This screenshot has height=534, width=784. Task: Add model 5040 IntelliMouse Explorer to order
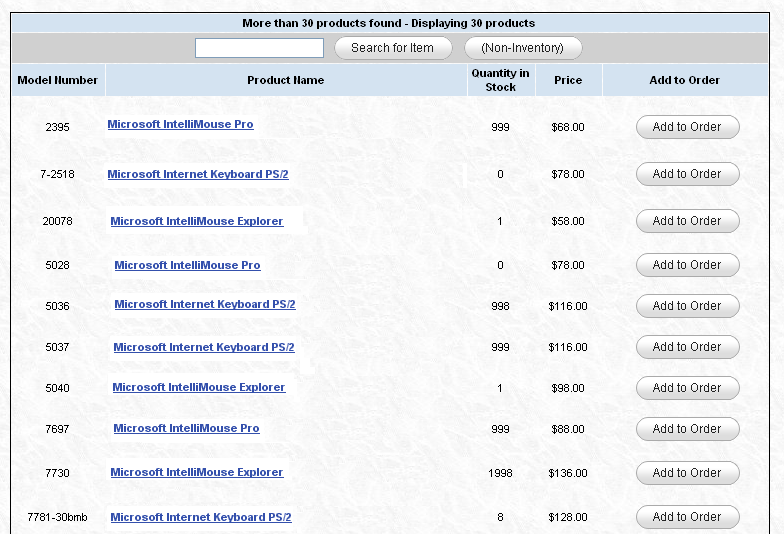688,388
